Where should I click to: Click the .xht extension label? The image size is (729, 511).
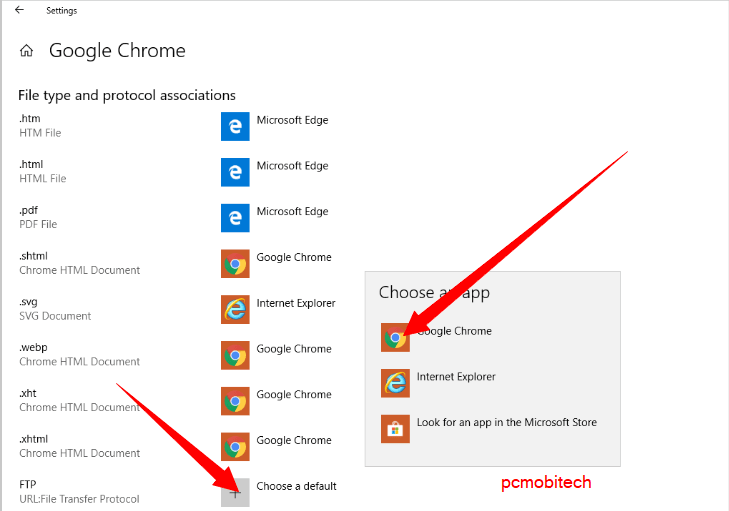28,393
